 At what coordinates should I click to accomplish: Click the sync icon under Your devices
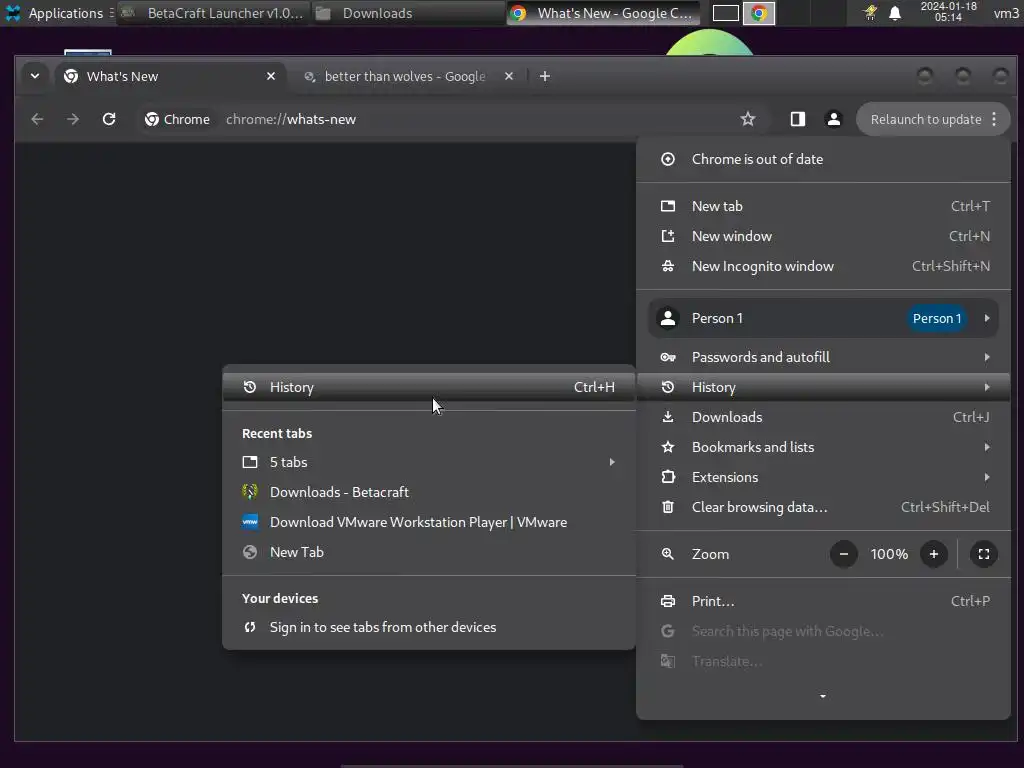point(249,628)
